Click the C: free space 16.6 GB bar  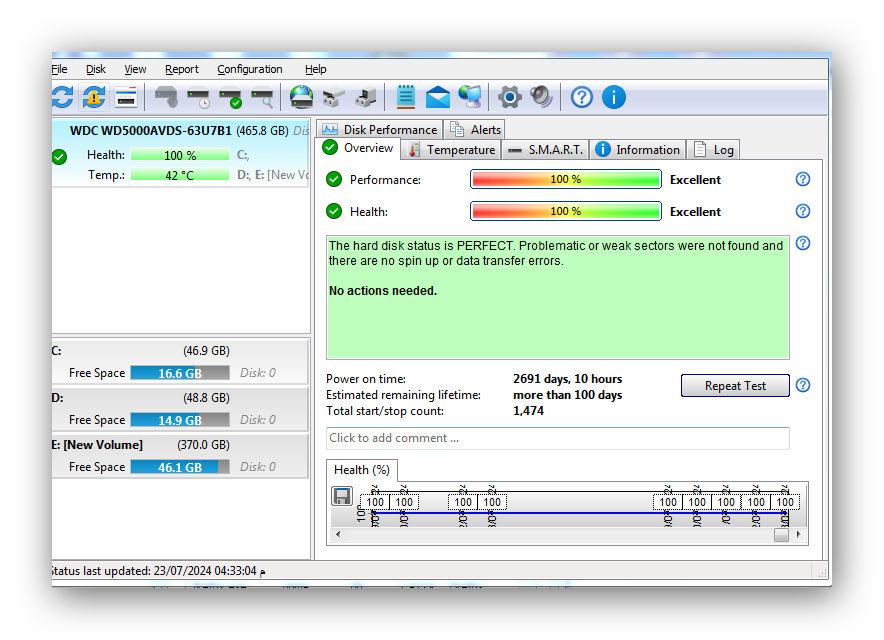click(180, 373)
